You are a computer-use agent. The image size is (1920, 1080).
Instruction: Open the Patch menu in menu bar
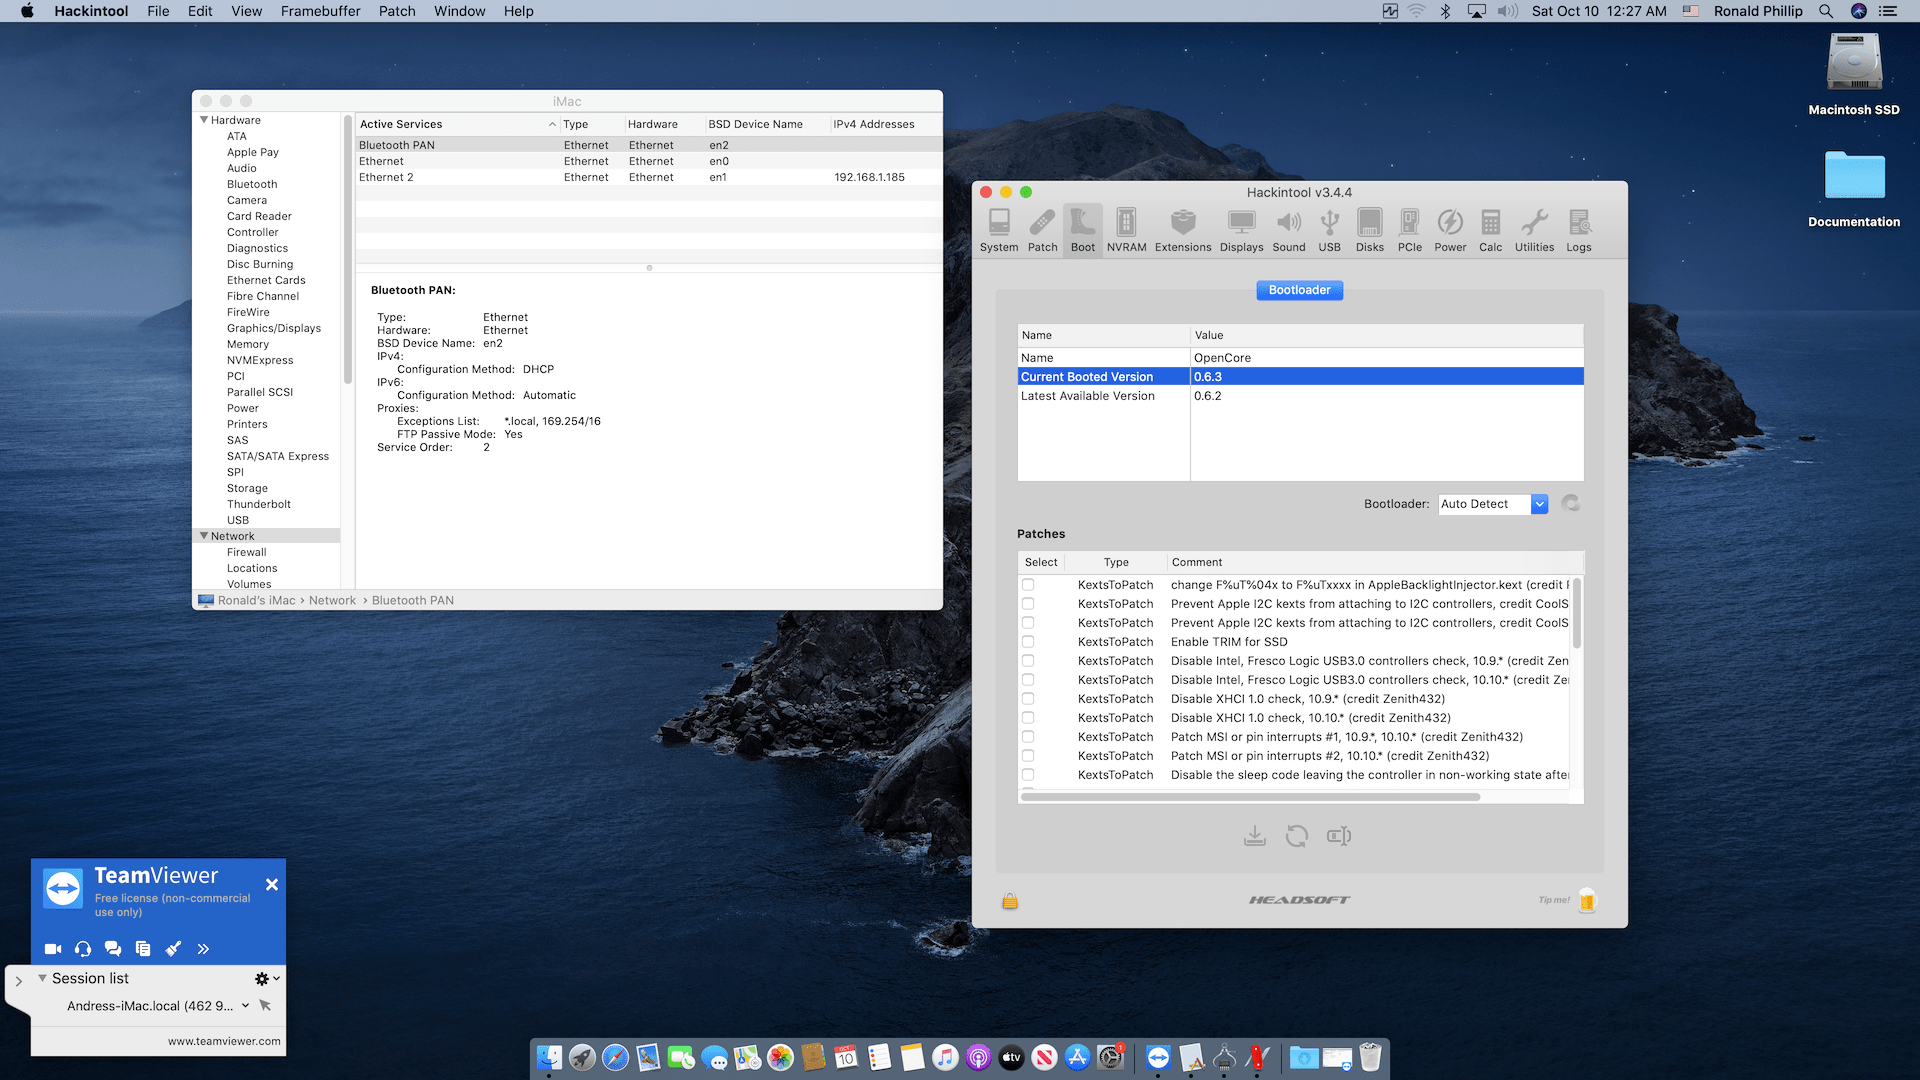pyautogui.click(x=396, y=11)
